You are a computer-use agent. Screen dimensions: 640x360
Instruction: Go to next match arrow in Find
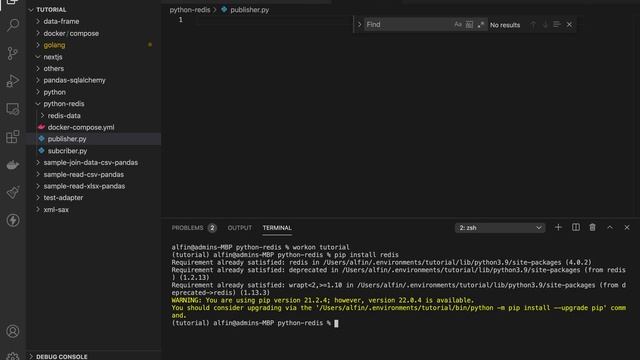coord(545,24)
